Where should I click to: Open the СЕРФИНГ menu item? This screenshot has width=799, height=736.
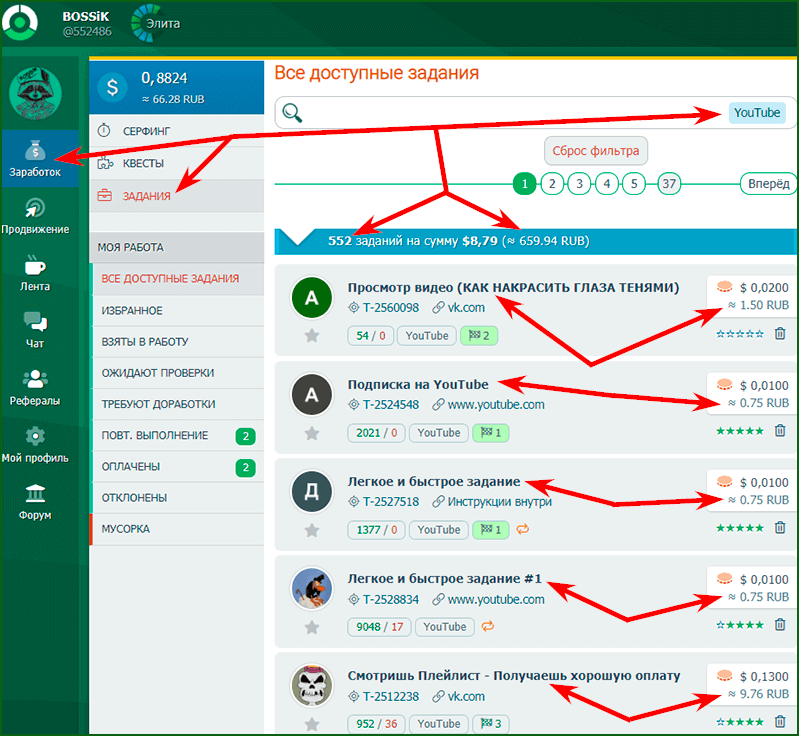(177, 131)
